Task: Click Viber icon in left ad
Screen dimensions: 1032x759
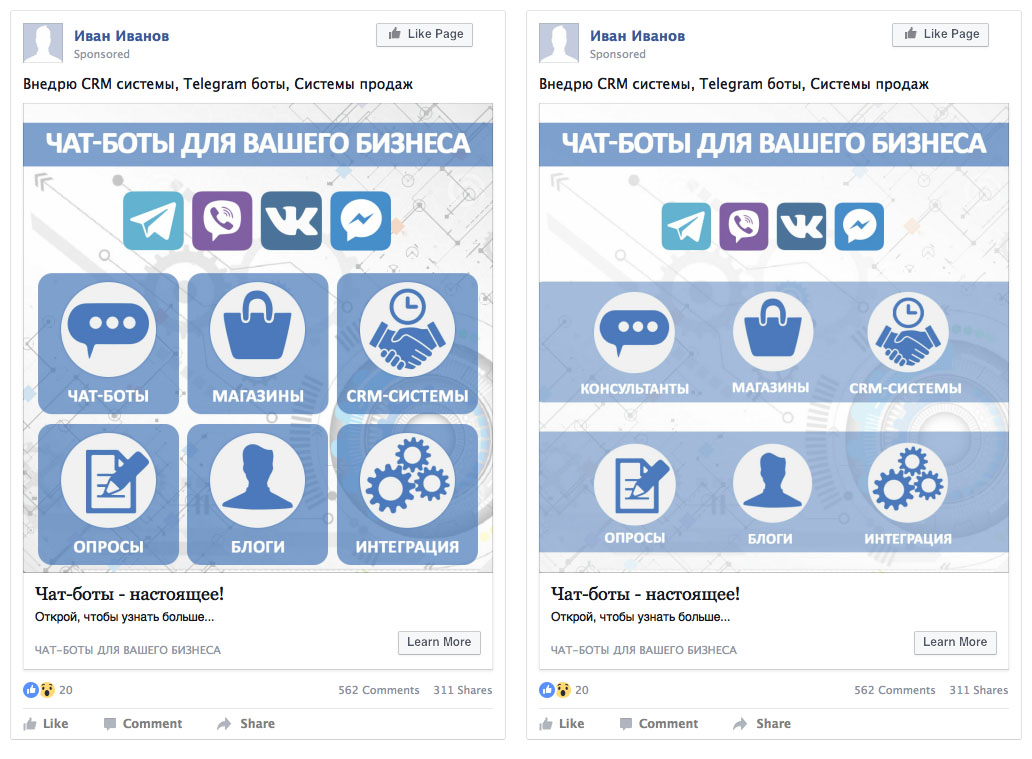Action: [x=222, y=221]
